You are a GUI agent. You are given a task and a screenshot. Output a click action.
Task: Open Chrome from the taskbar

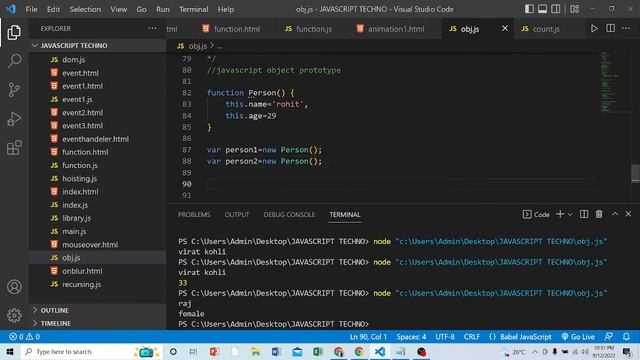(359, 351)
